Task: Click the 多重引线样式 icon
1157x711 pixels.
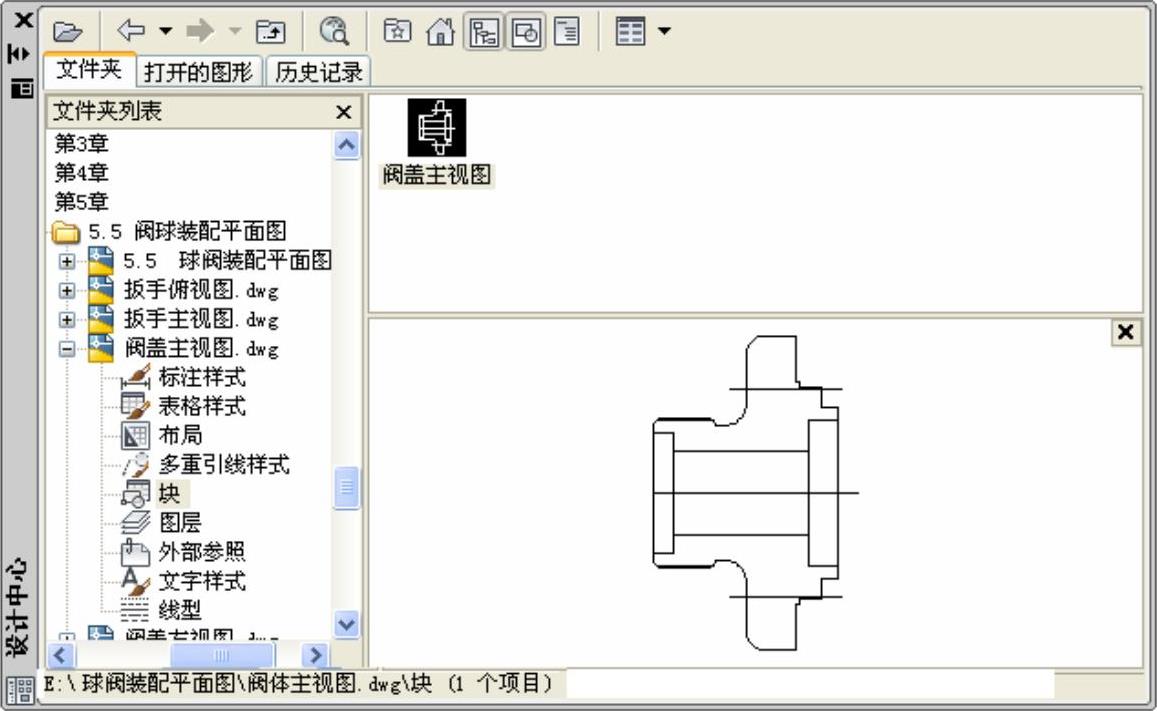Action: [135, 465]
